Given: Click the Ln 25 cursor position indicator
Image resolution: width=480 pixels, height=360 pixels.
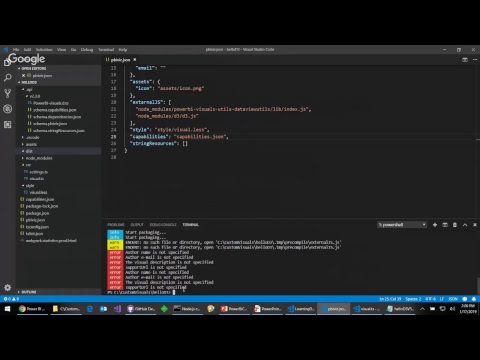Looking at the screenshot, I should (390, 299).
